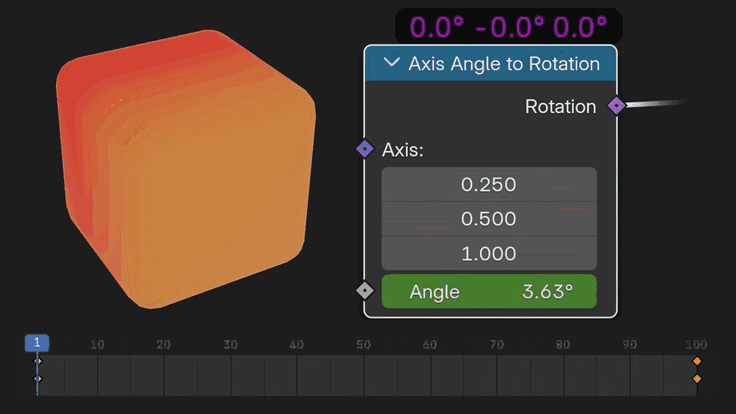Click the Axis X field showing 0.250
The width and height of the screenshot is (736, 414).
(489, 185)
